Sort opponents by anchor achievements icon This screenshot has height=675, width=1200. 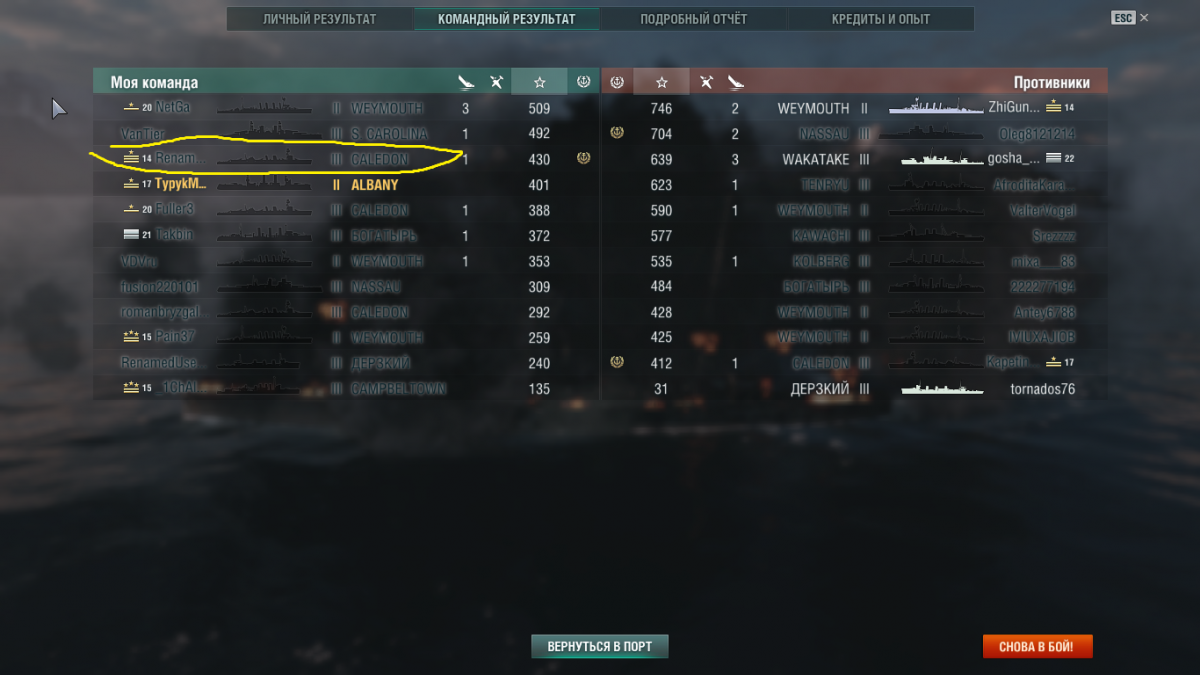(x=617, y=82)
